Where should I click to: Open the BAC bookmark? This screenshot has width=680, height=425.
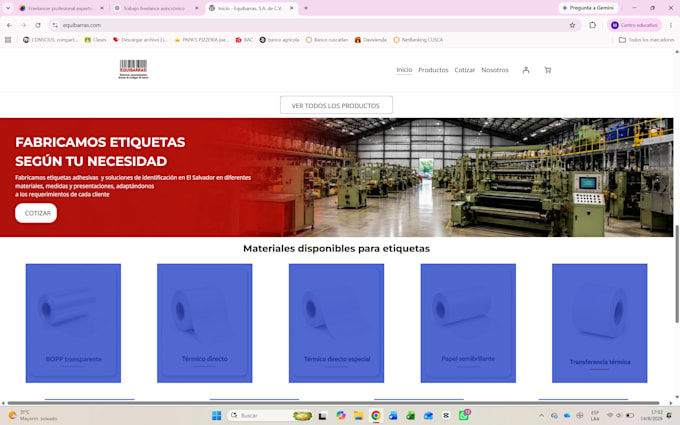tap(244, 39)
